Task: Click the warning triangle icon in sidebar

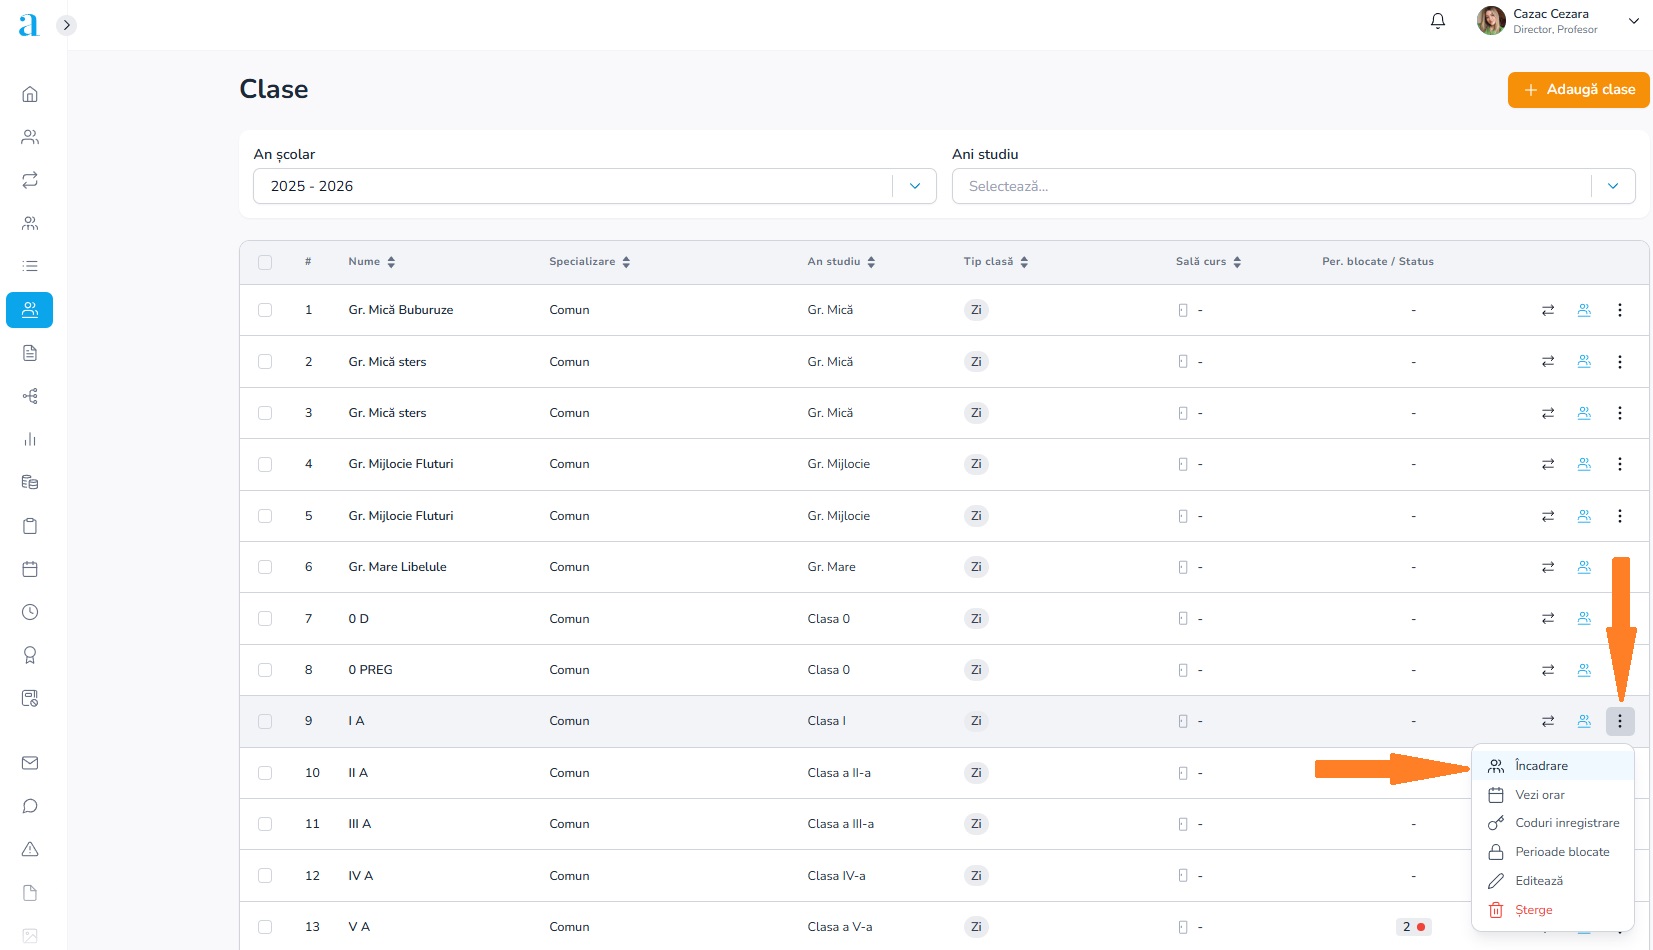Action: 30,849
